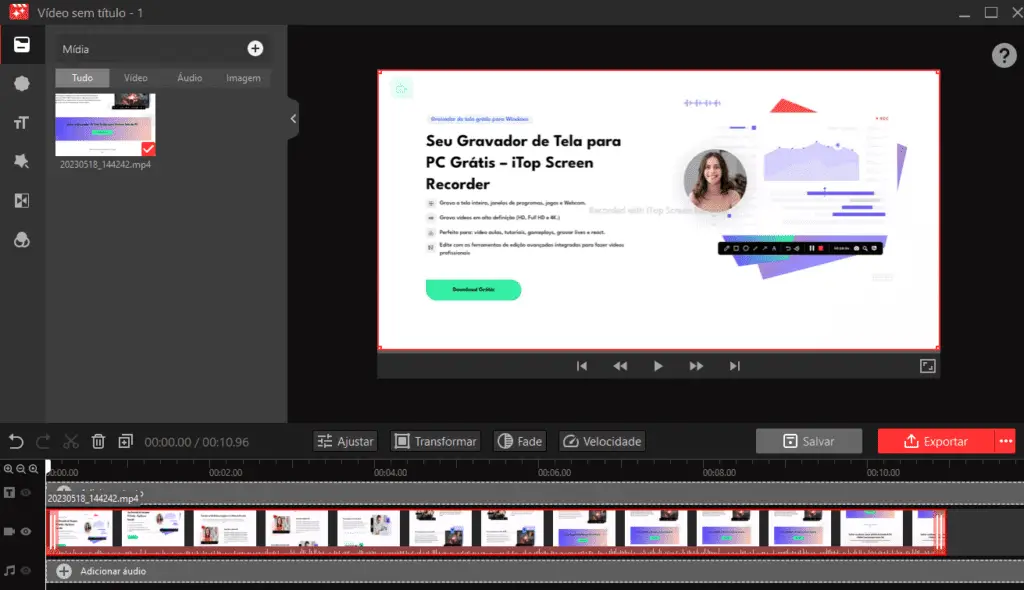Switch to the Imagem tab
The width and height of the screenshot is (1024, 590).
243,78
